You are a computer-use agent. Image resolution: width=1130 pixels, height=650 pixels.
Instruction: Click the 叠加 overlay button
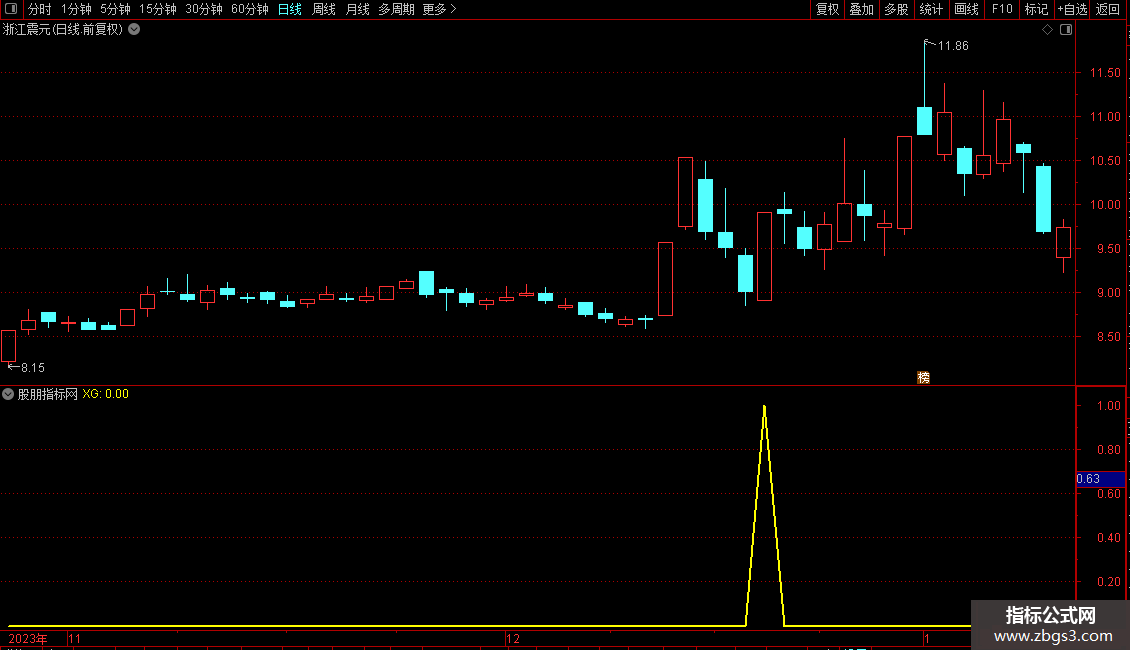point(861,9)
